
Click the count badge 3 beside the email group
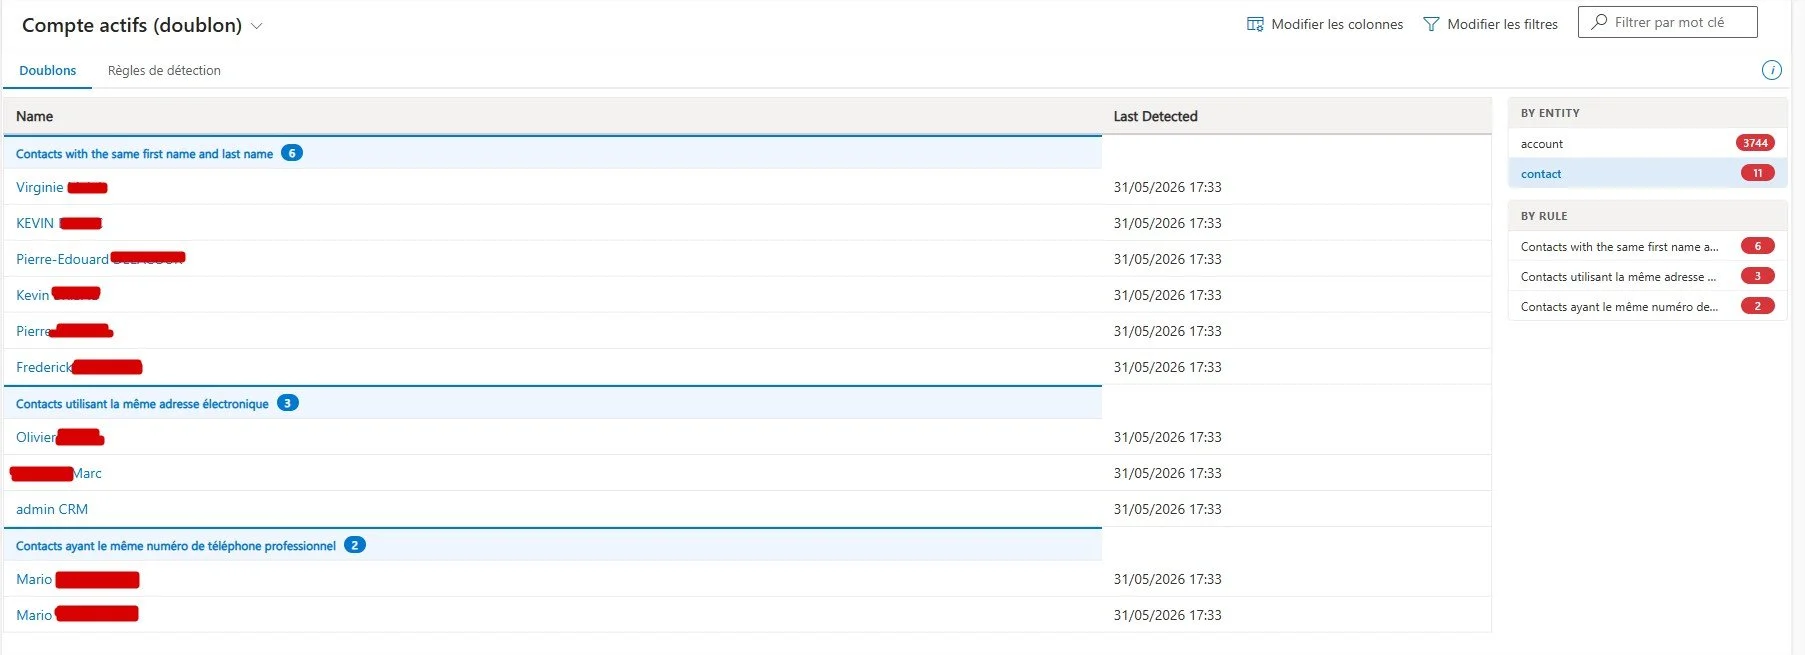(x=288, y=403)
